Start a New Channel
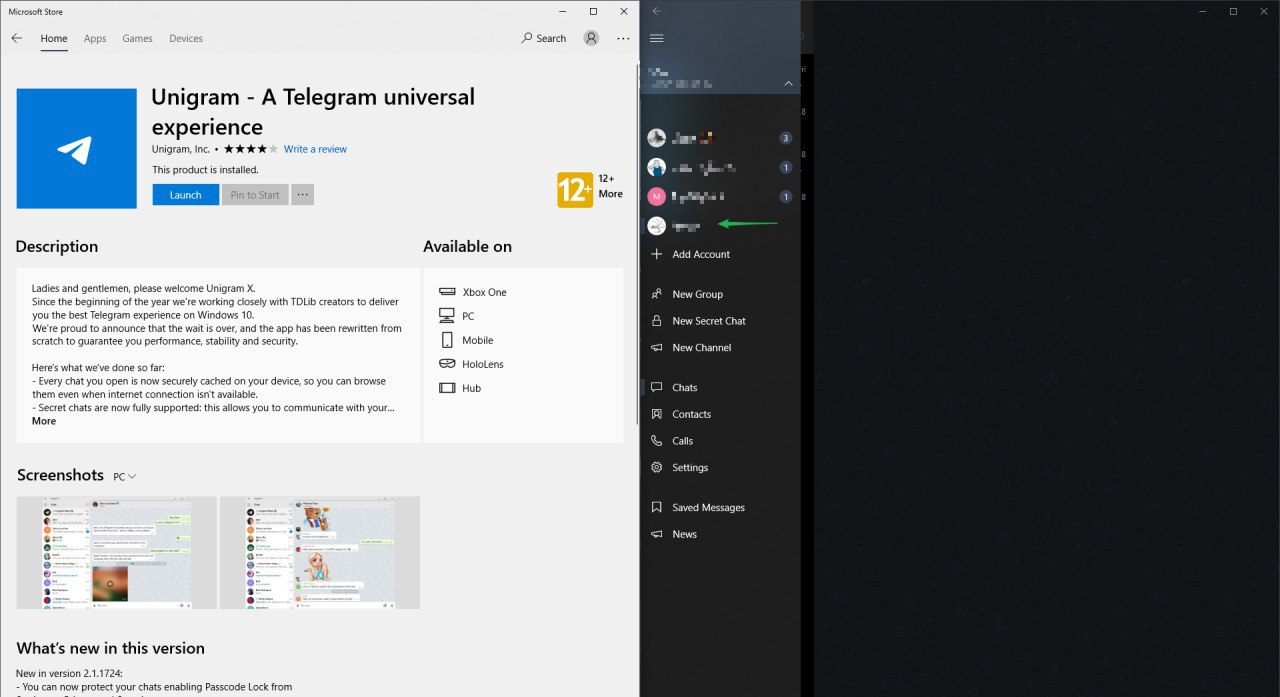This screenshot has height=697, width=1280. click(x=720, y=348)
